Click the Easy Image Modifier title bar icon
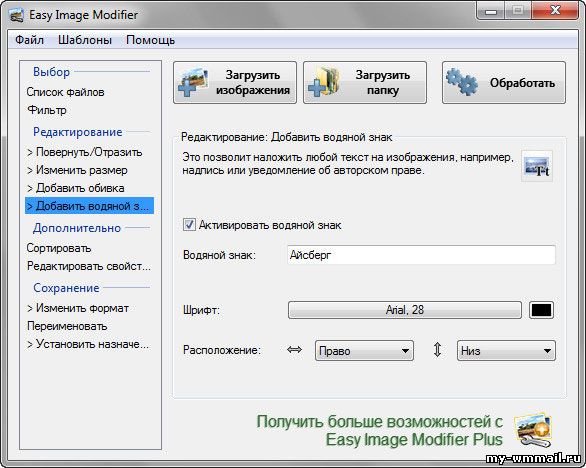Viewport: 586px width, 468px height. tap(16, 15)
